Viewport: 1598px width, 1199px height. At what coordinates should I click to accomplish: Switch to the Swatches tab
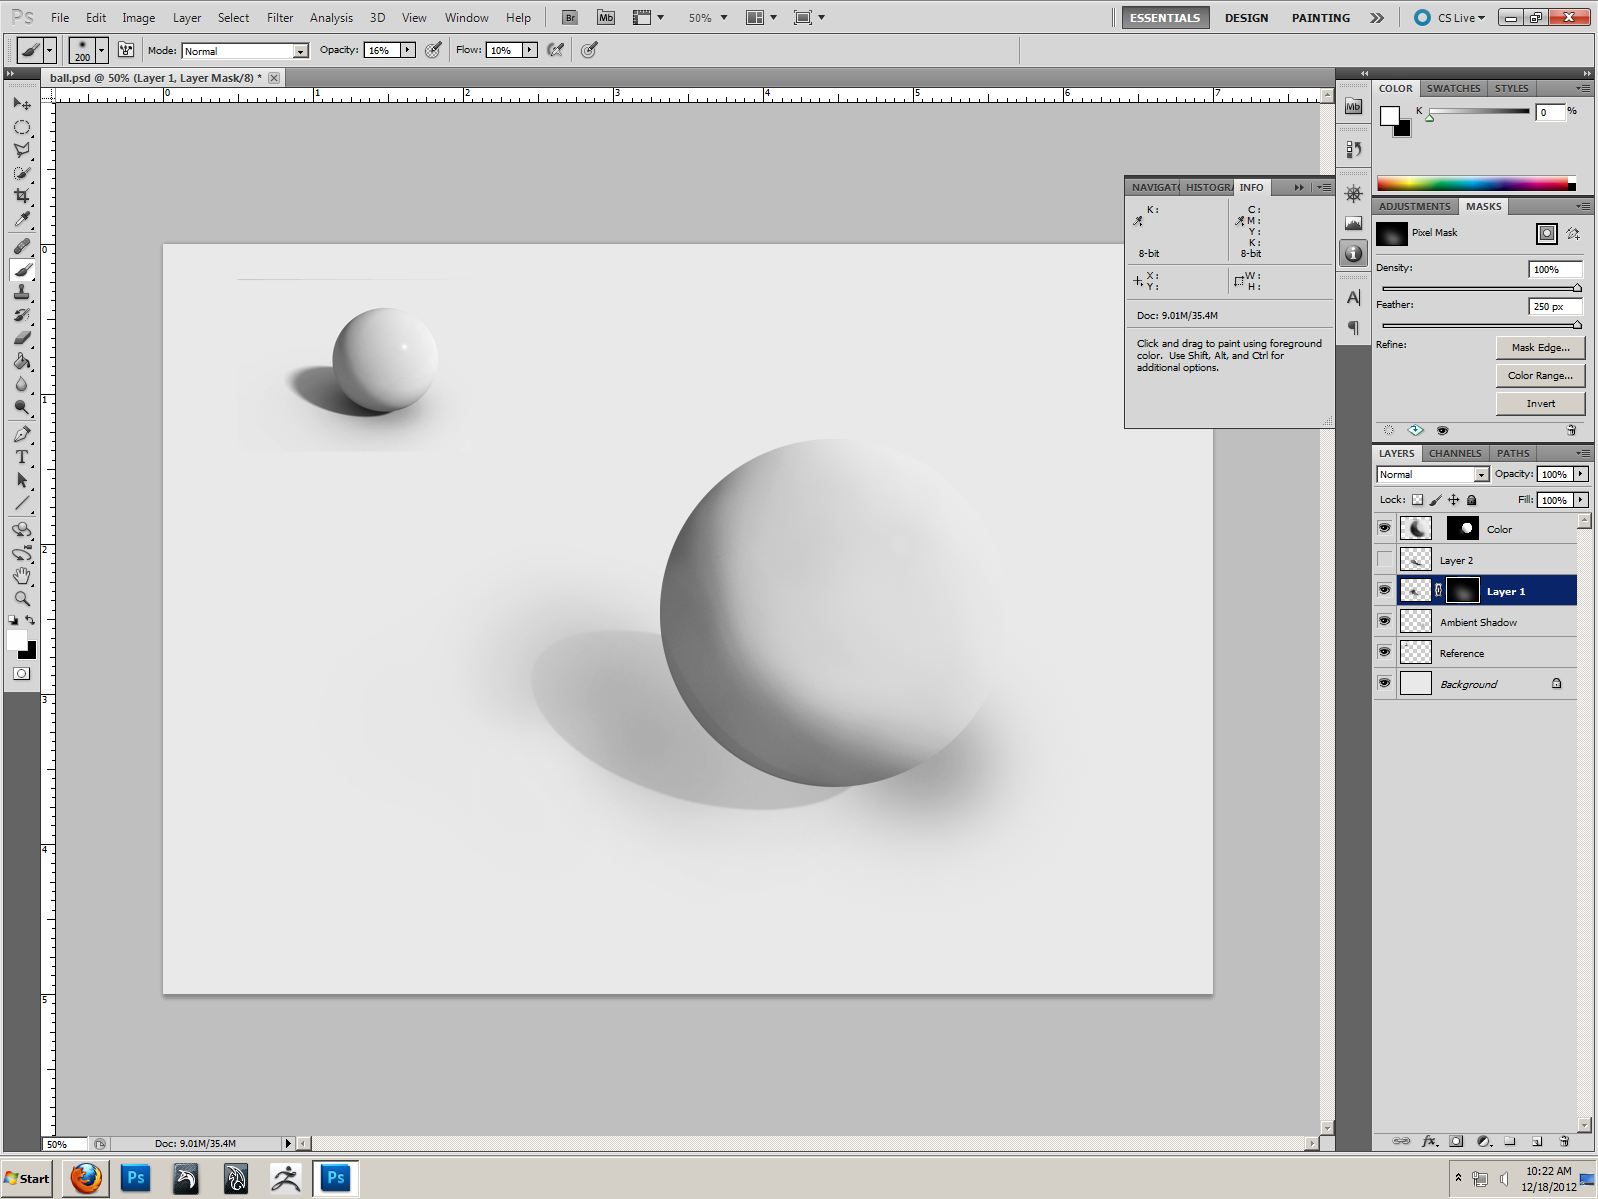point(1453,89)
